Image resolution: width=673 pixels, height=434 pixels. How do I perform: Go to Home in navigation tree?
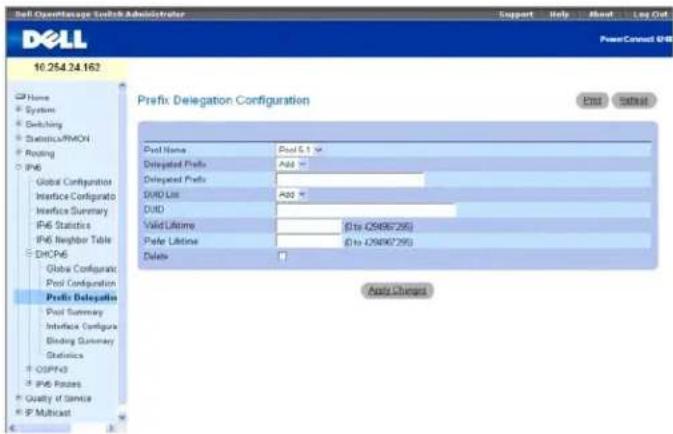[x=38, y=97]
